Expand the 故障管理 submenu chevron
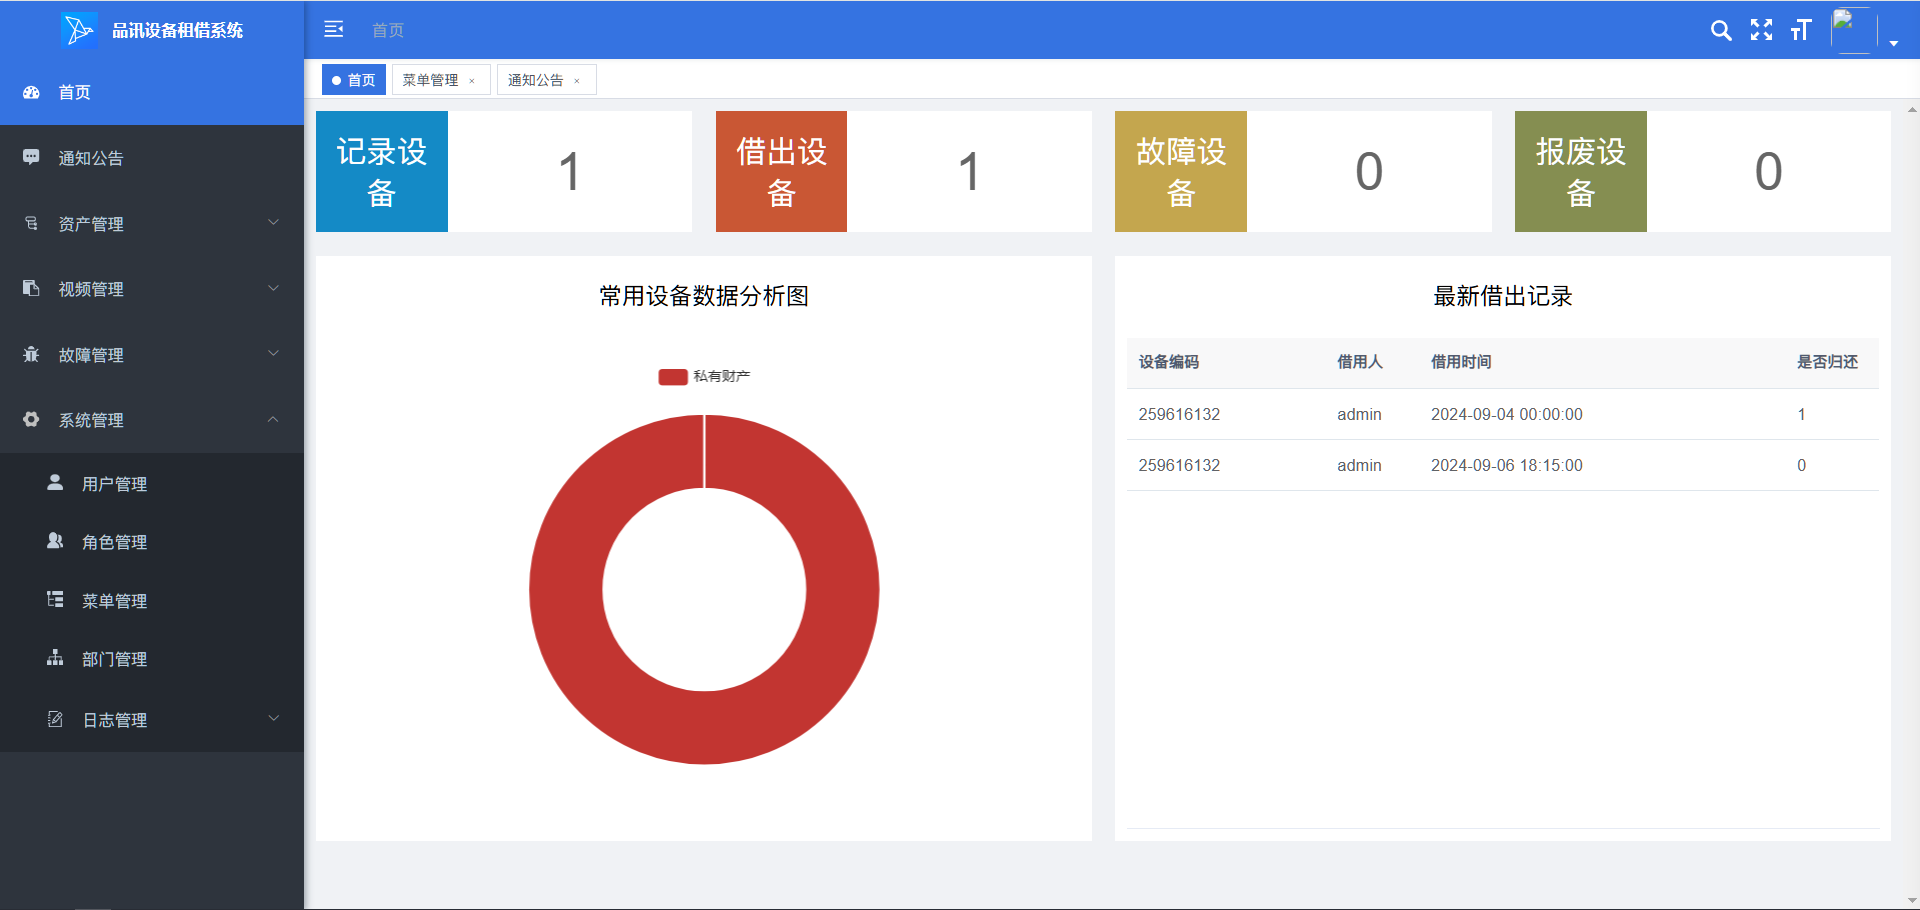 pyautogui.click(x=273, y=353)
